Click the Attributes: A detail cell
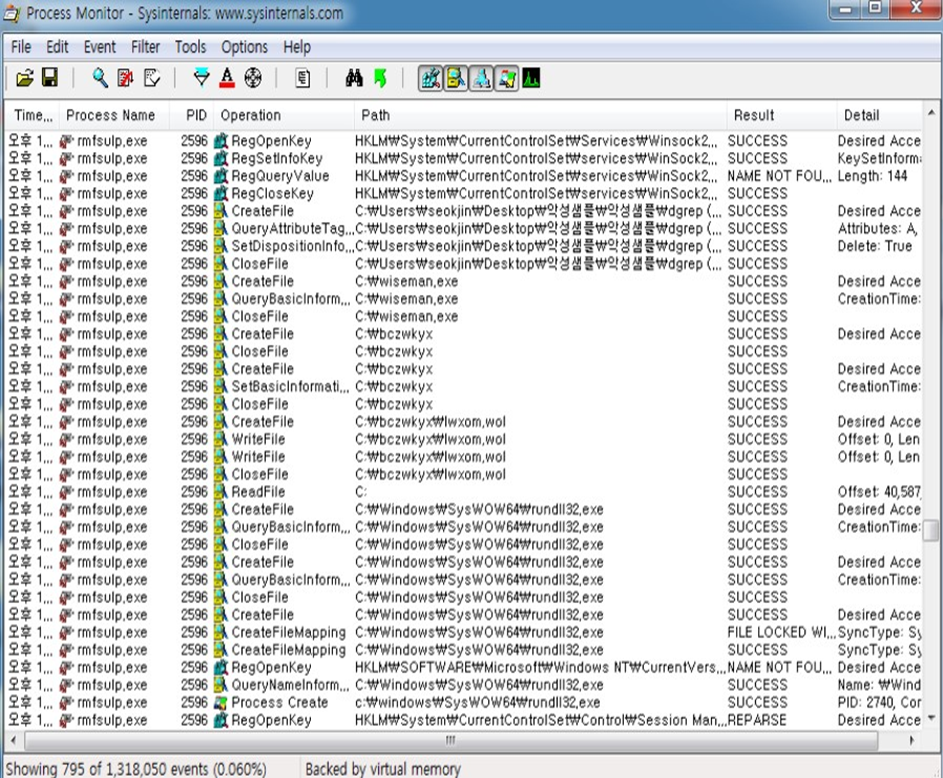Screen dimensions: 943x778 (x=878, y=228)
